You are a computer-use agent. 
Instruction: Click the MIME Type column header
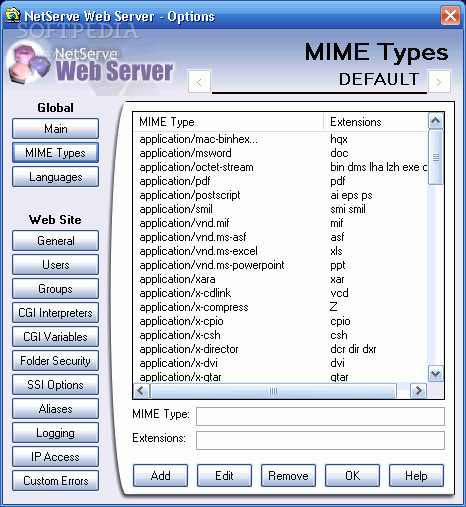228,122
